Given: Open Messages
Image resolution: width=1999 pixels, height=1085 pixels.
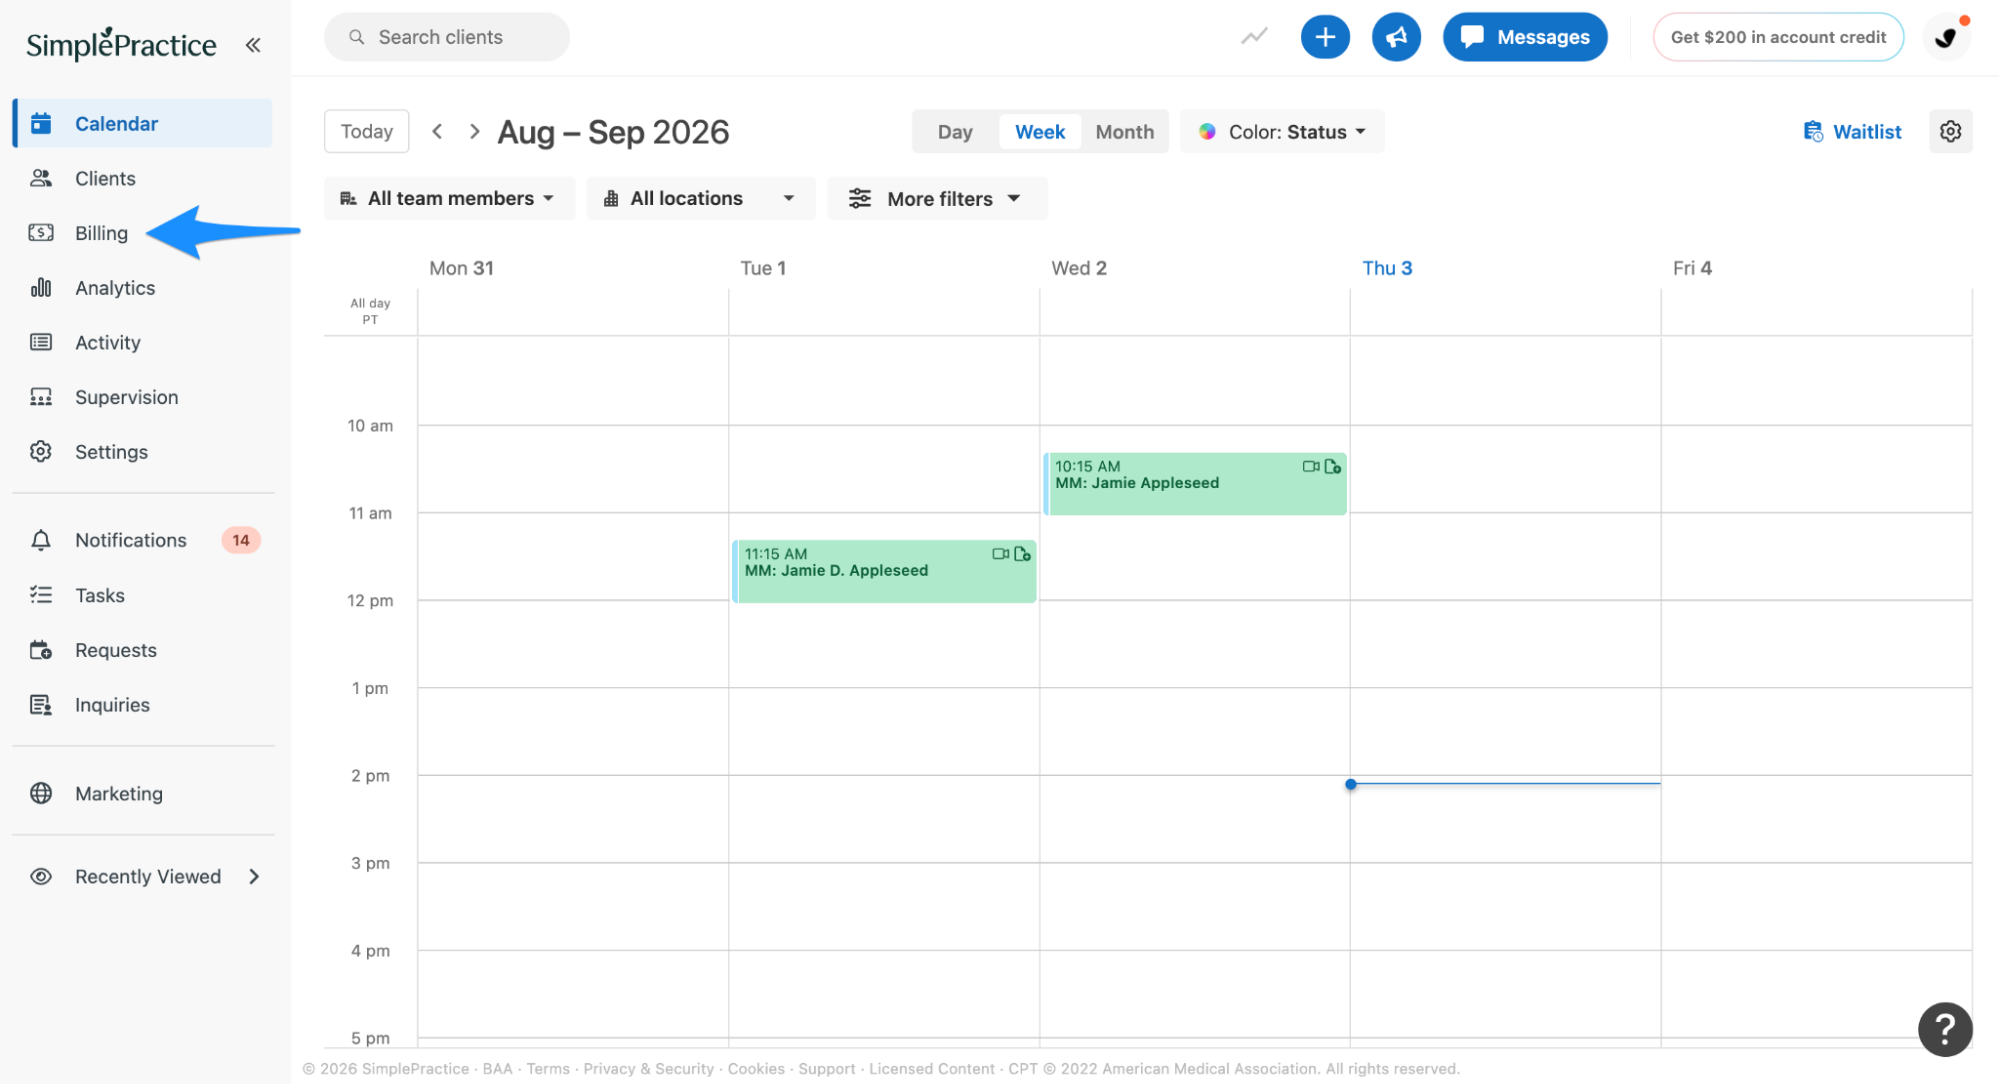Looking at the screenshot, I should (x=1524, y=37).
